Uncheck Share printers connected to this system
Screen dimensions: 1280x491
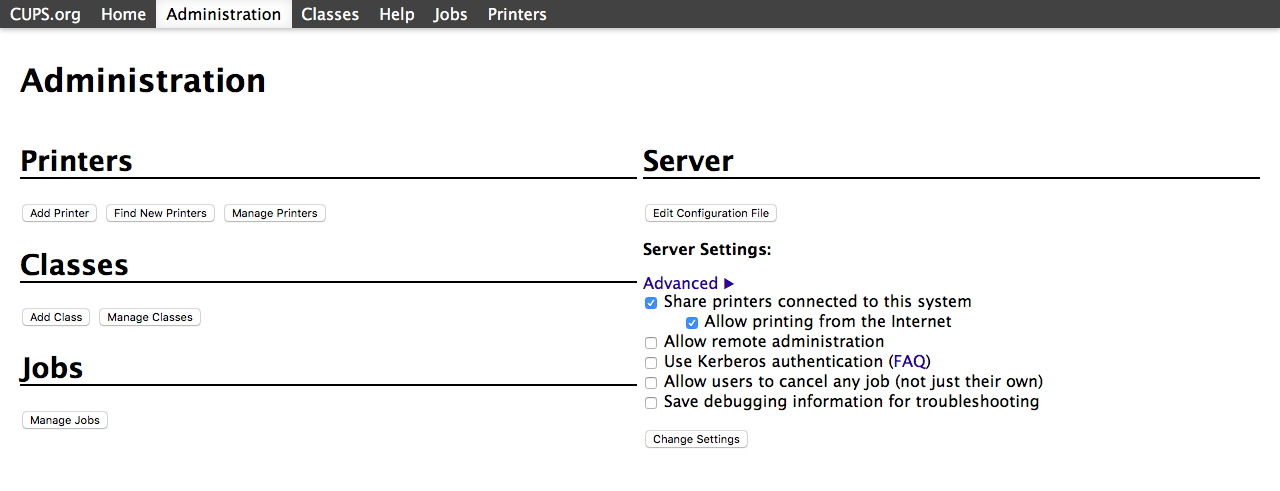point(651,303)
